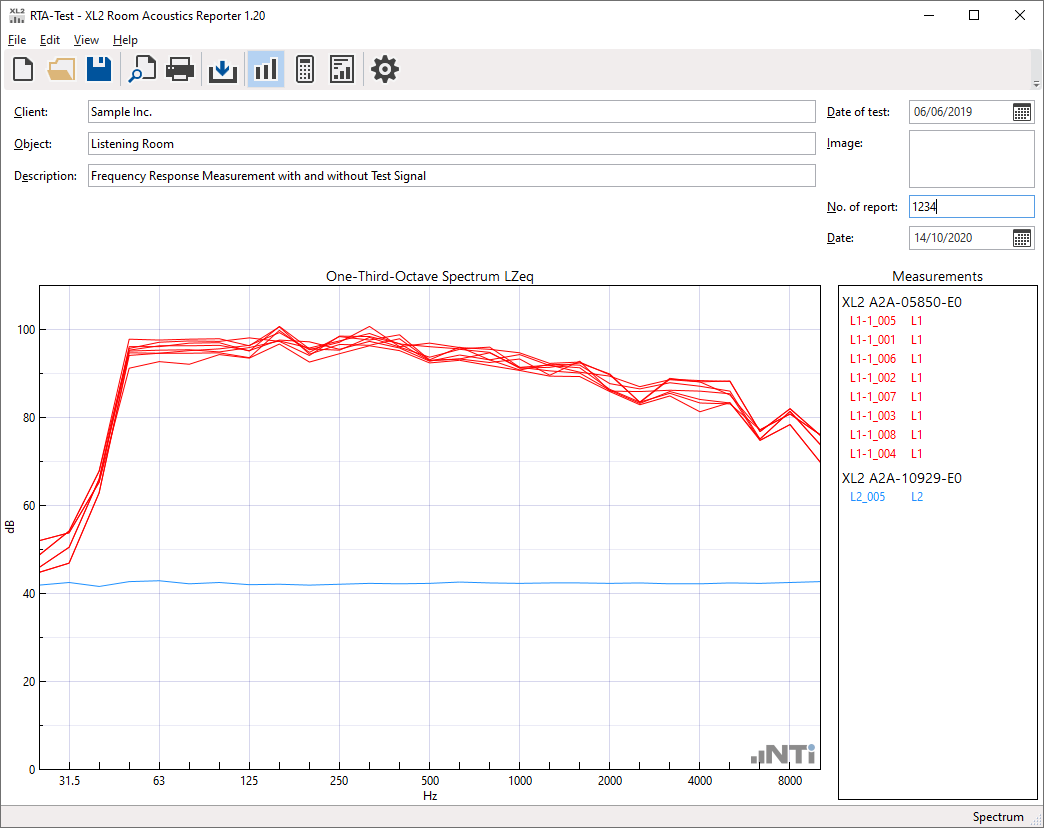Save the report using the floppy disk icon

pos(99,69)
